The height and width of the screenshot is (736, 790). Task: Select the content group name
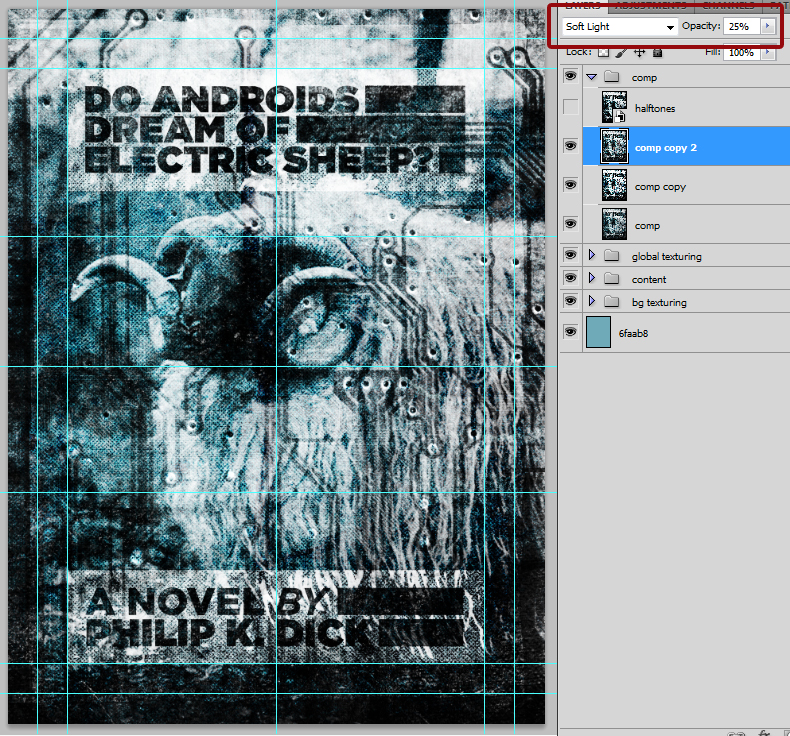(x=649, y=280)
